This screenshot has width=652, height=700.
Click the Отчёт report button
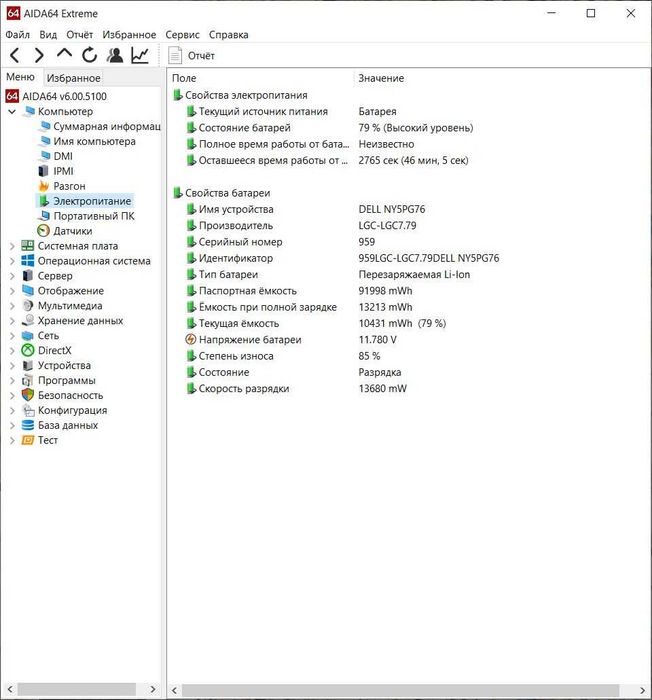pyautogui.click(x=192, y=56)
